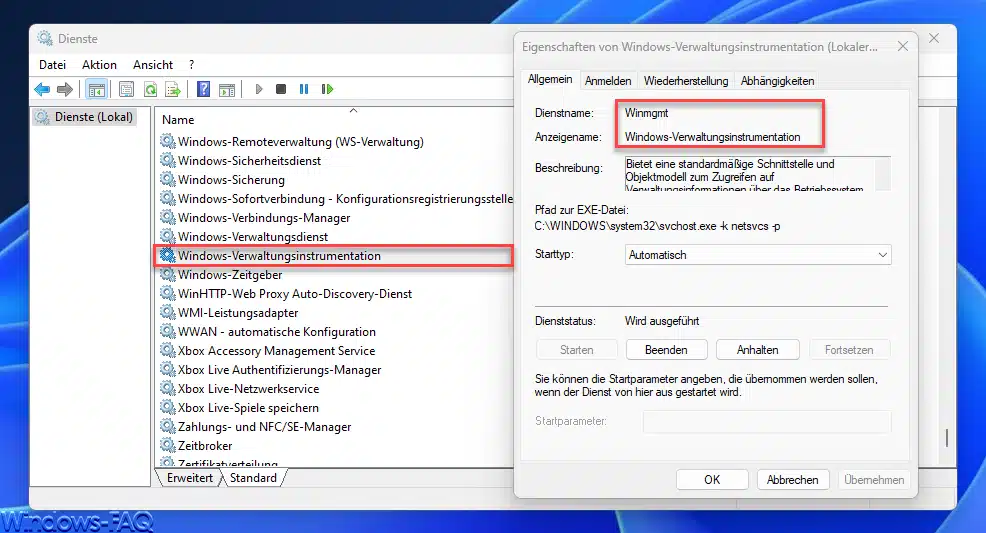Screen dimensions: 986x533
Task: Switch to Allgemein tab in properties
Action: [x=550, y=79]
